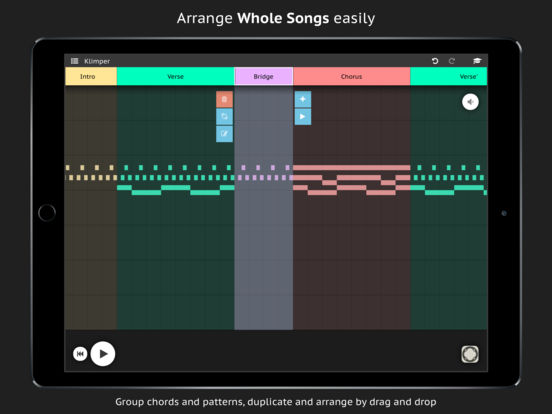Click the Klimper app title
The height and width of the screenshot is (414, 552).
coord(97,61)
